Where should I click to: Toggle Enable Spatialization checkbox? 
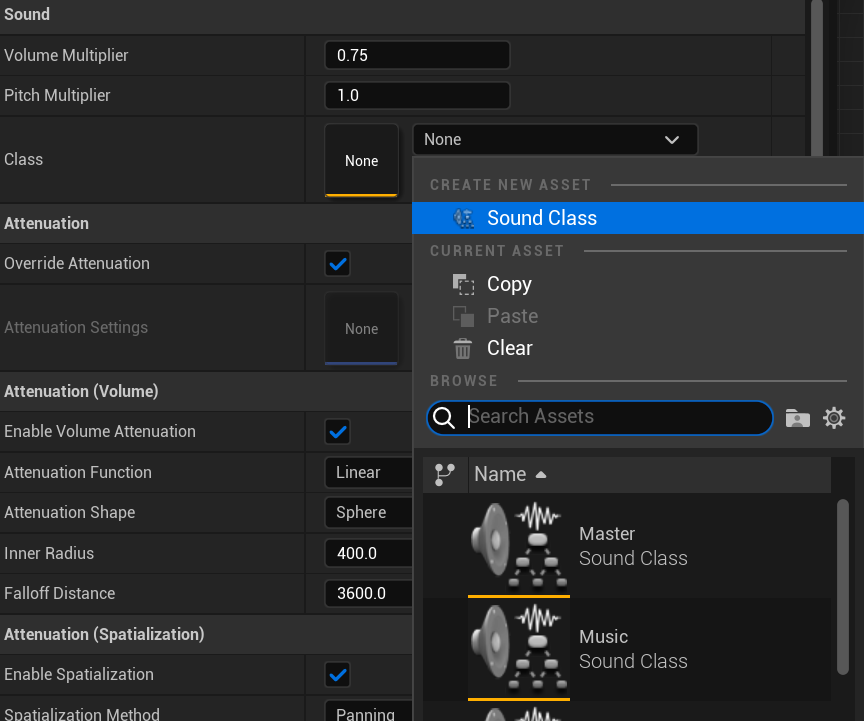(338, 675)
